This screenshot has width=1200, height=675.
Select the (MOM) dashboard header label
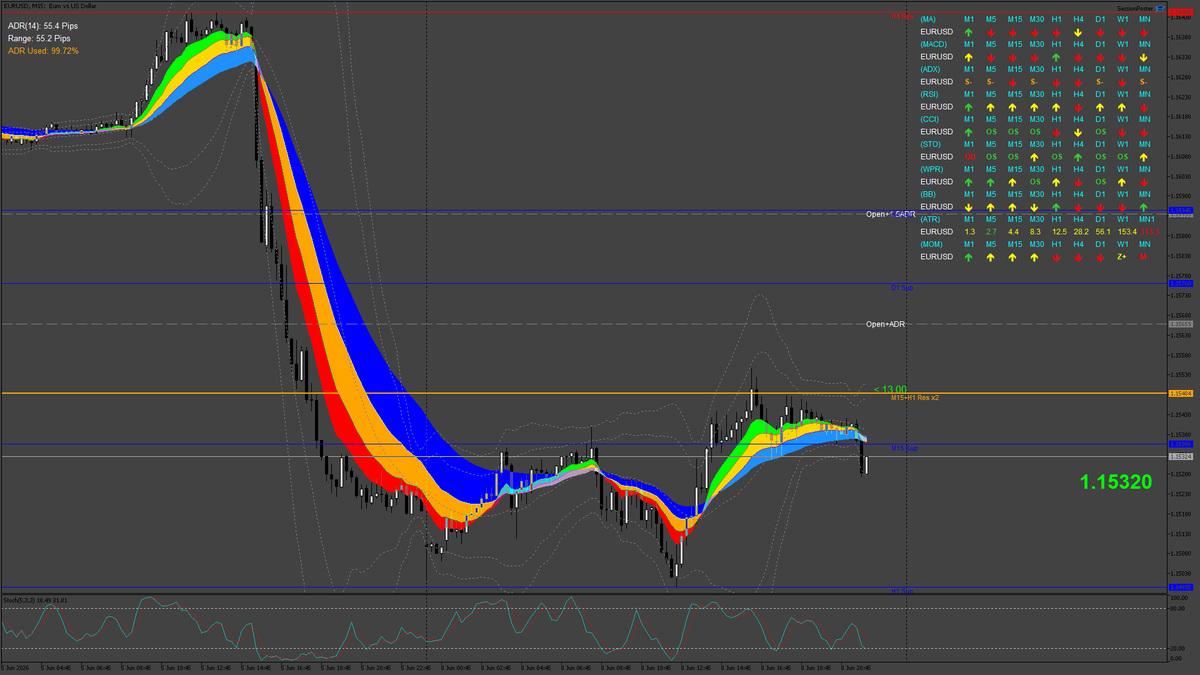[x=932, y=244]
